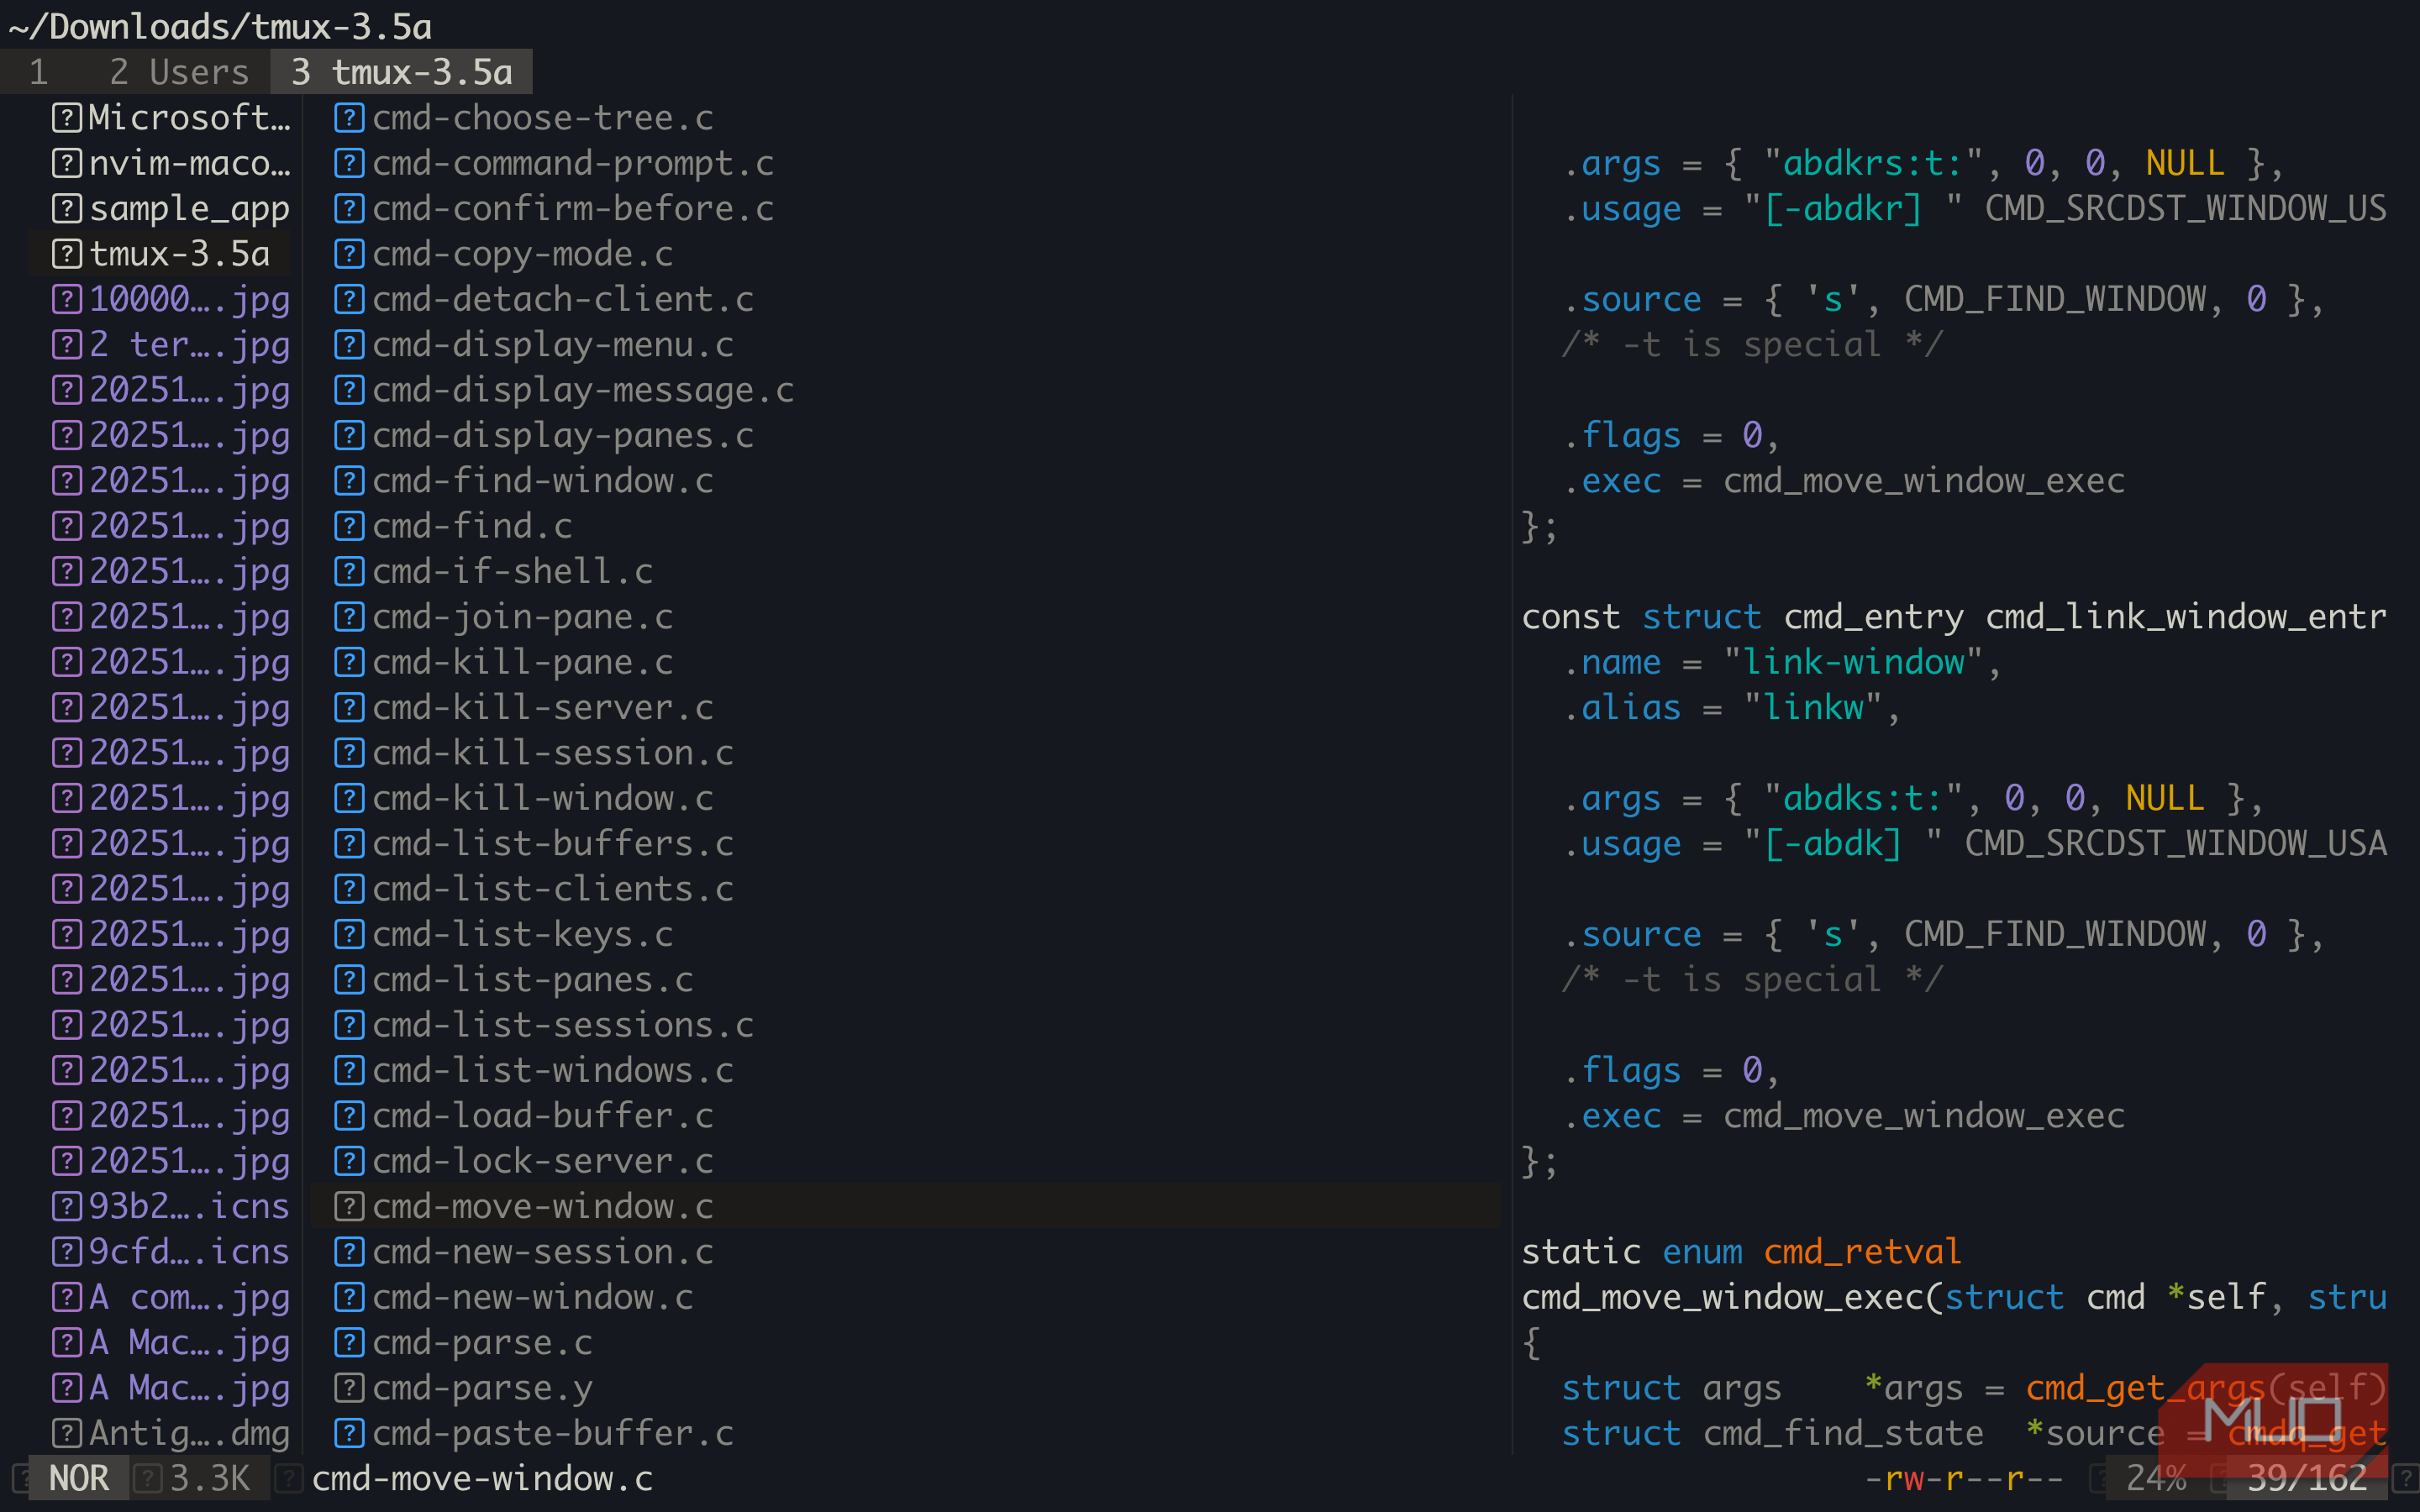Select cmd-display-message.c file

click(x=583, y=390)
